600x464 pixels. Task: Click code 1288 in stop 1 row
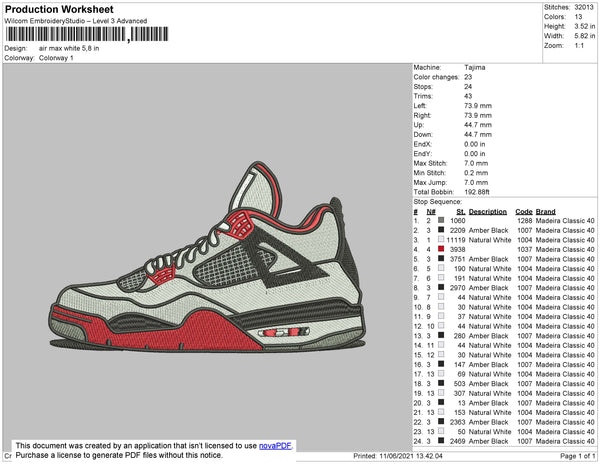tap(525, 221)
